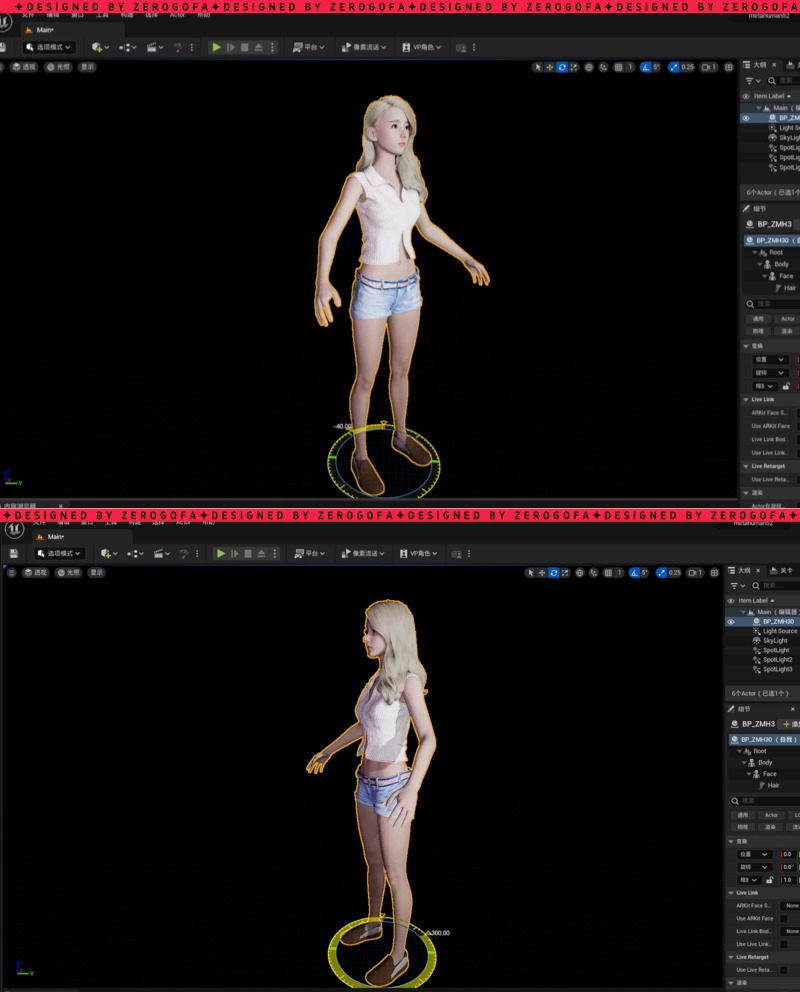Click the Save icon in the lower editor toolbar
This screenshot has width=800, height=992.
pos(14,553)
